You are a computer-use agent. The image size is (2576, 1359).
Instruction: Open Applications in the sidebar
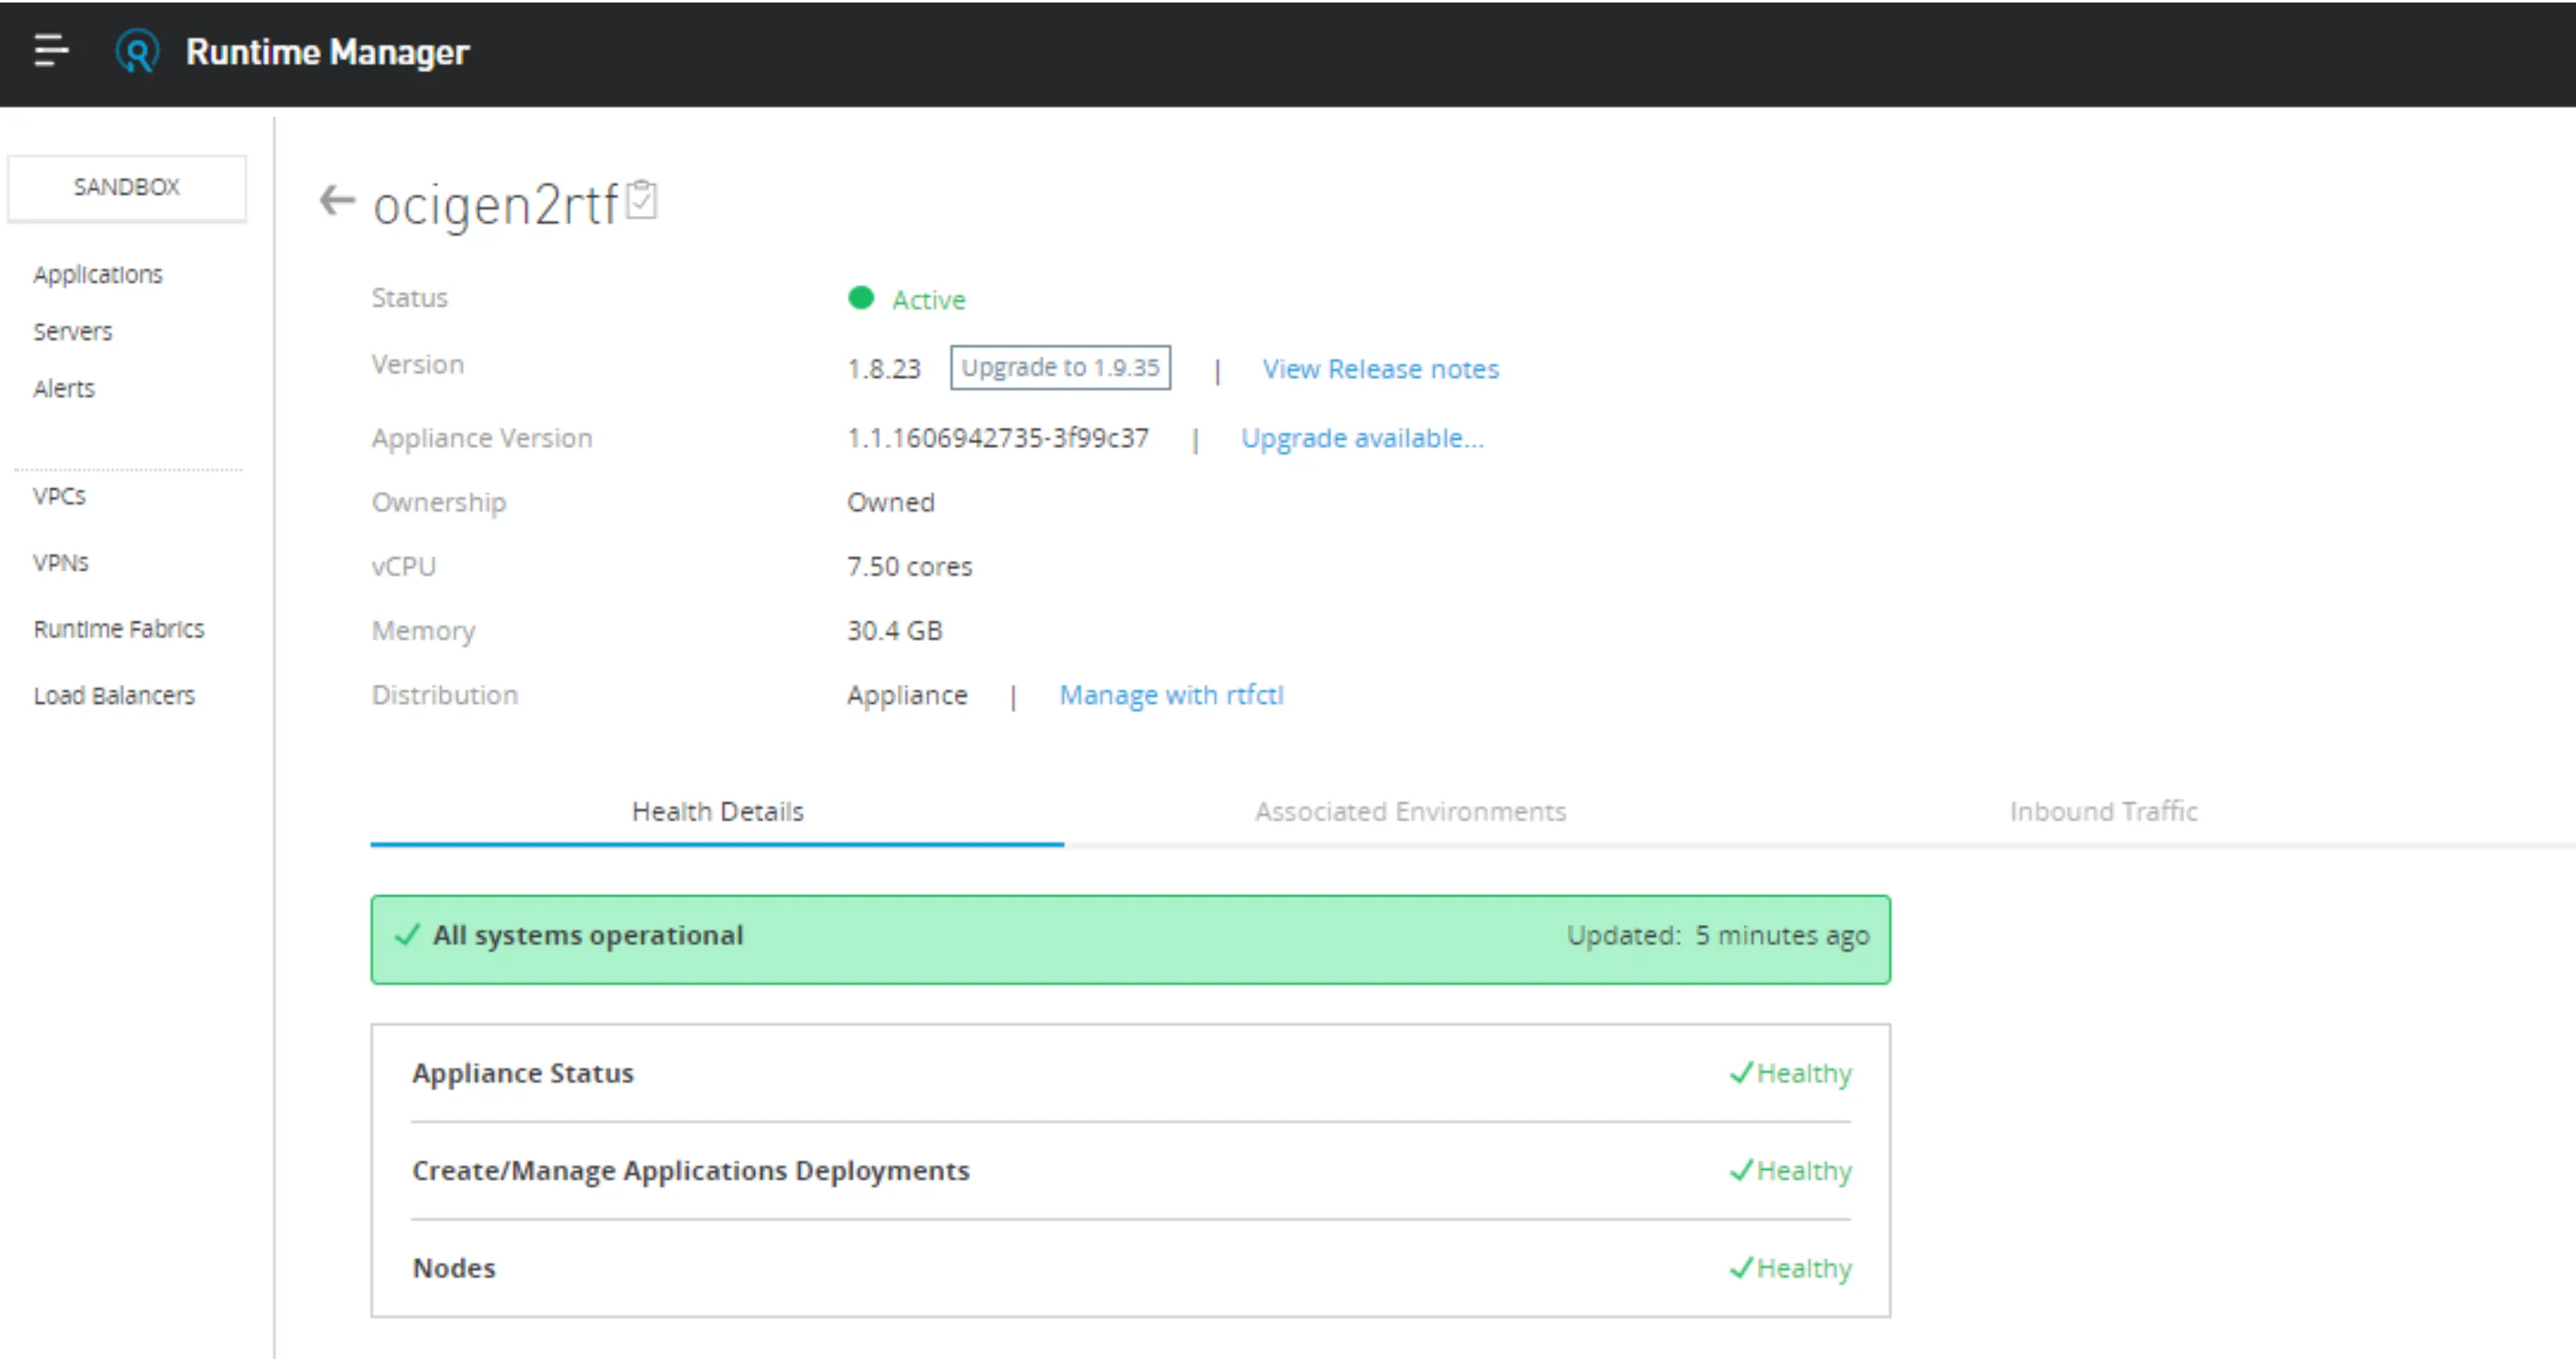(98, 274)
